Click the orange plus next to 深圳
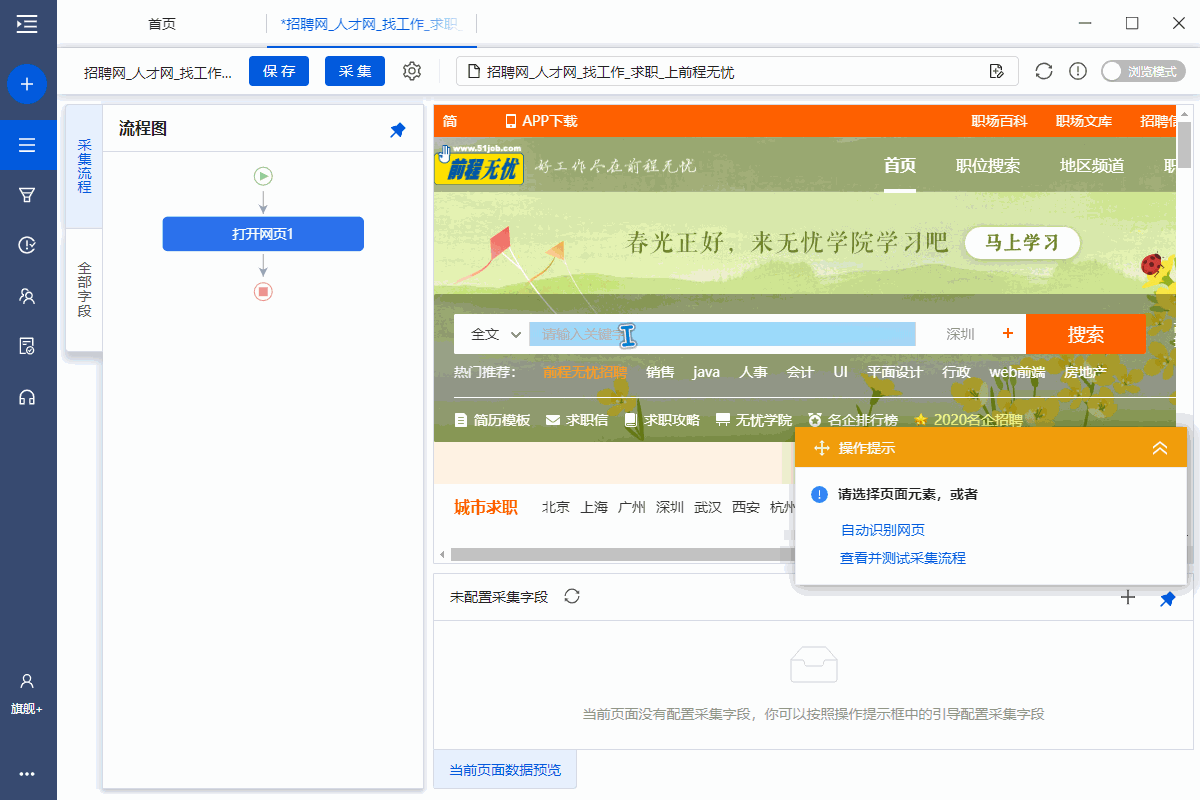 click(1007, 333)
